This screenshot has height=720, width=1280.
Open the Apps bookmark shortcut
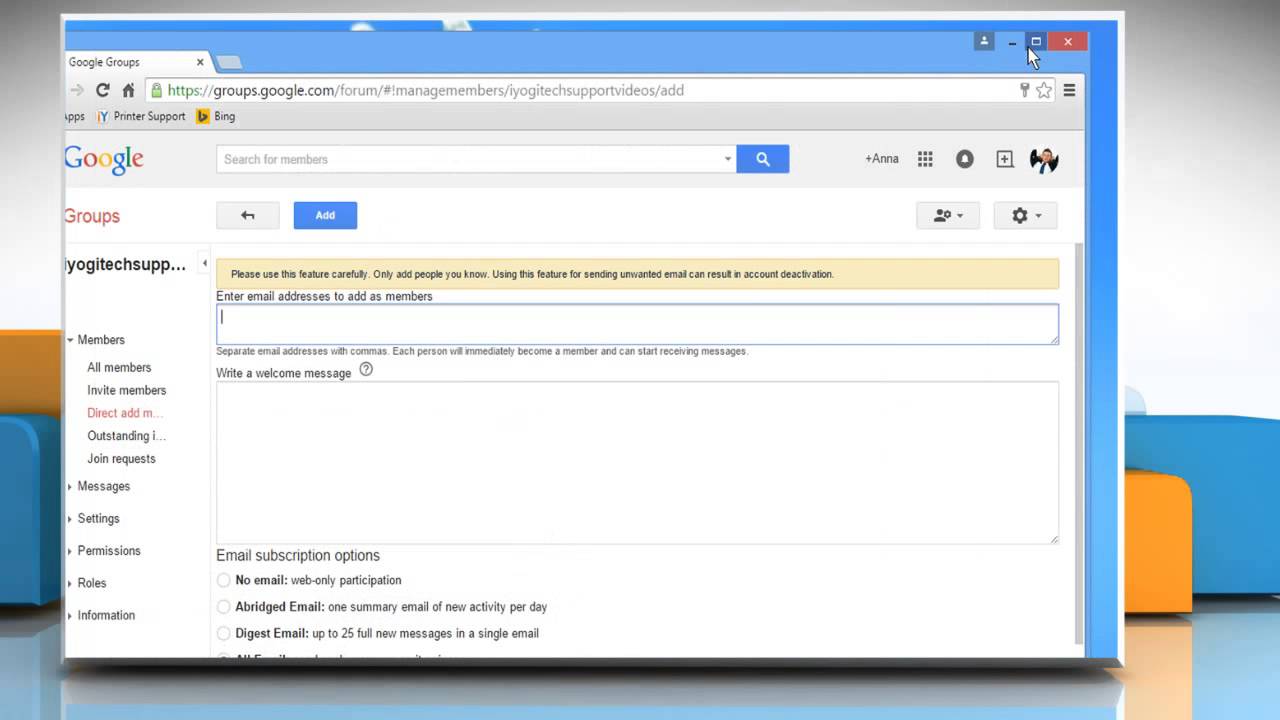tap(75, 116)
